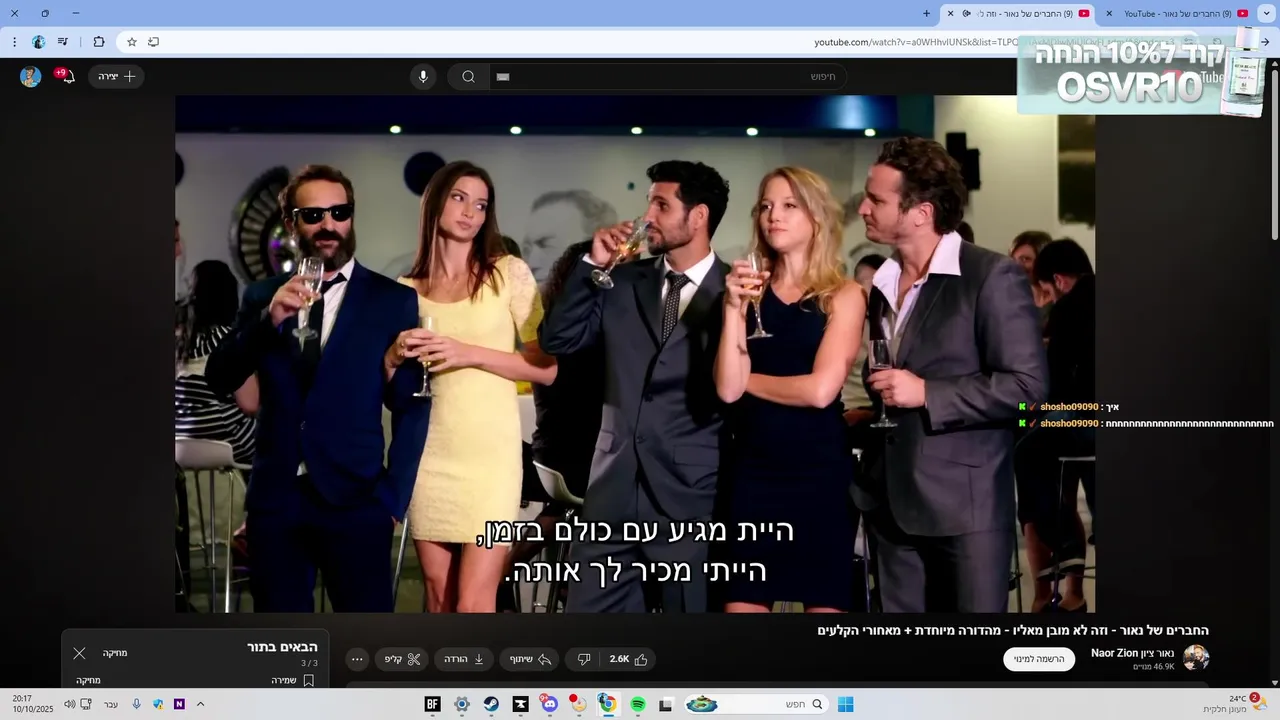The image size is (1280, 720).
Task: Click the magnifier search button
Action: 468,76
